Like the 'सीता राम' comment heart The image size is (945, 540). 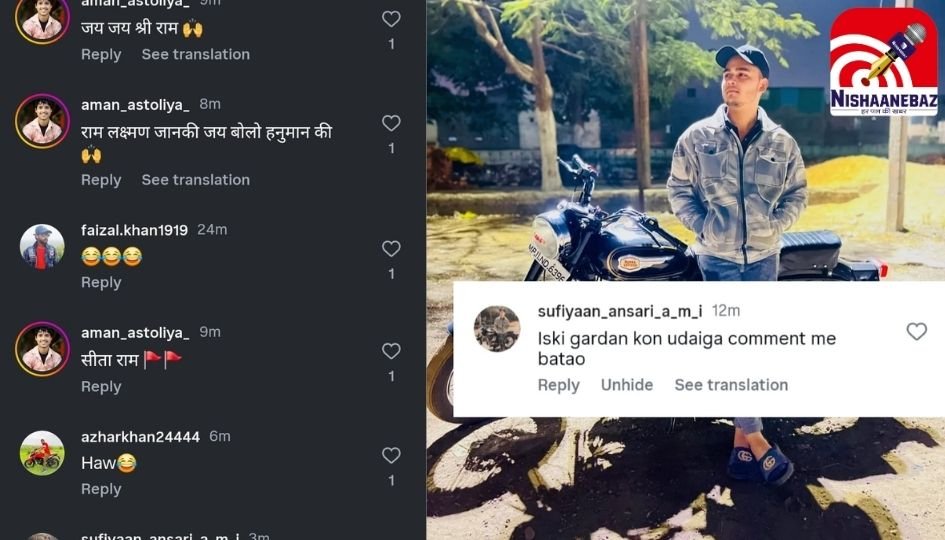391,351
